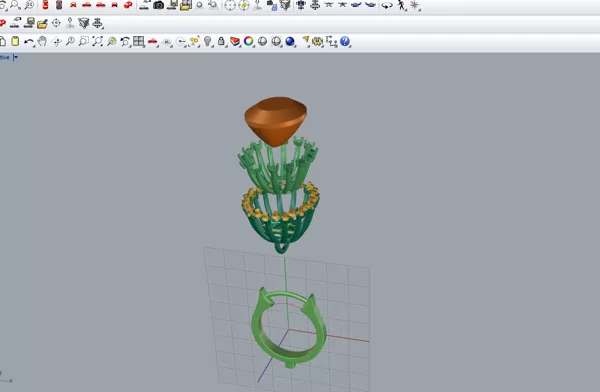Choose the red car front view icon
The width and height of the screenshot is (600, 392).
[x=73, y=5]
